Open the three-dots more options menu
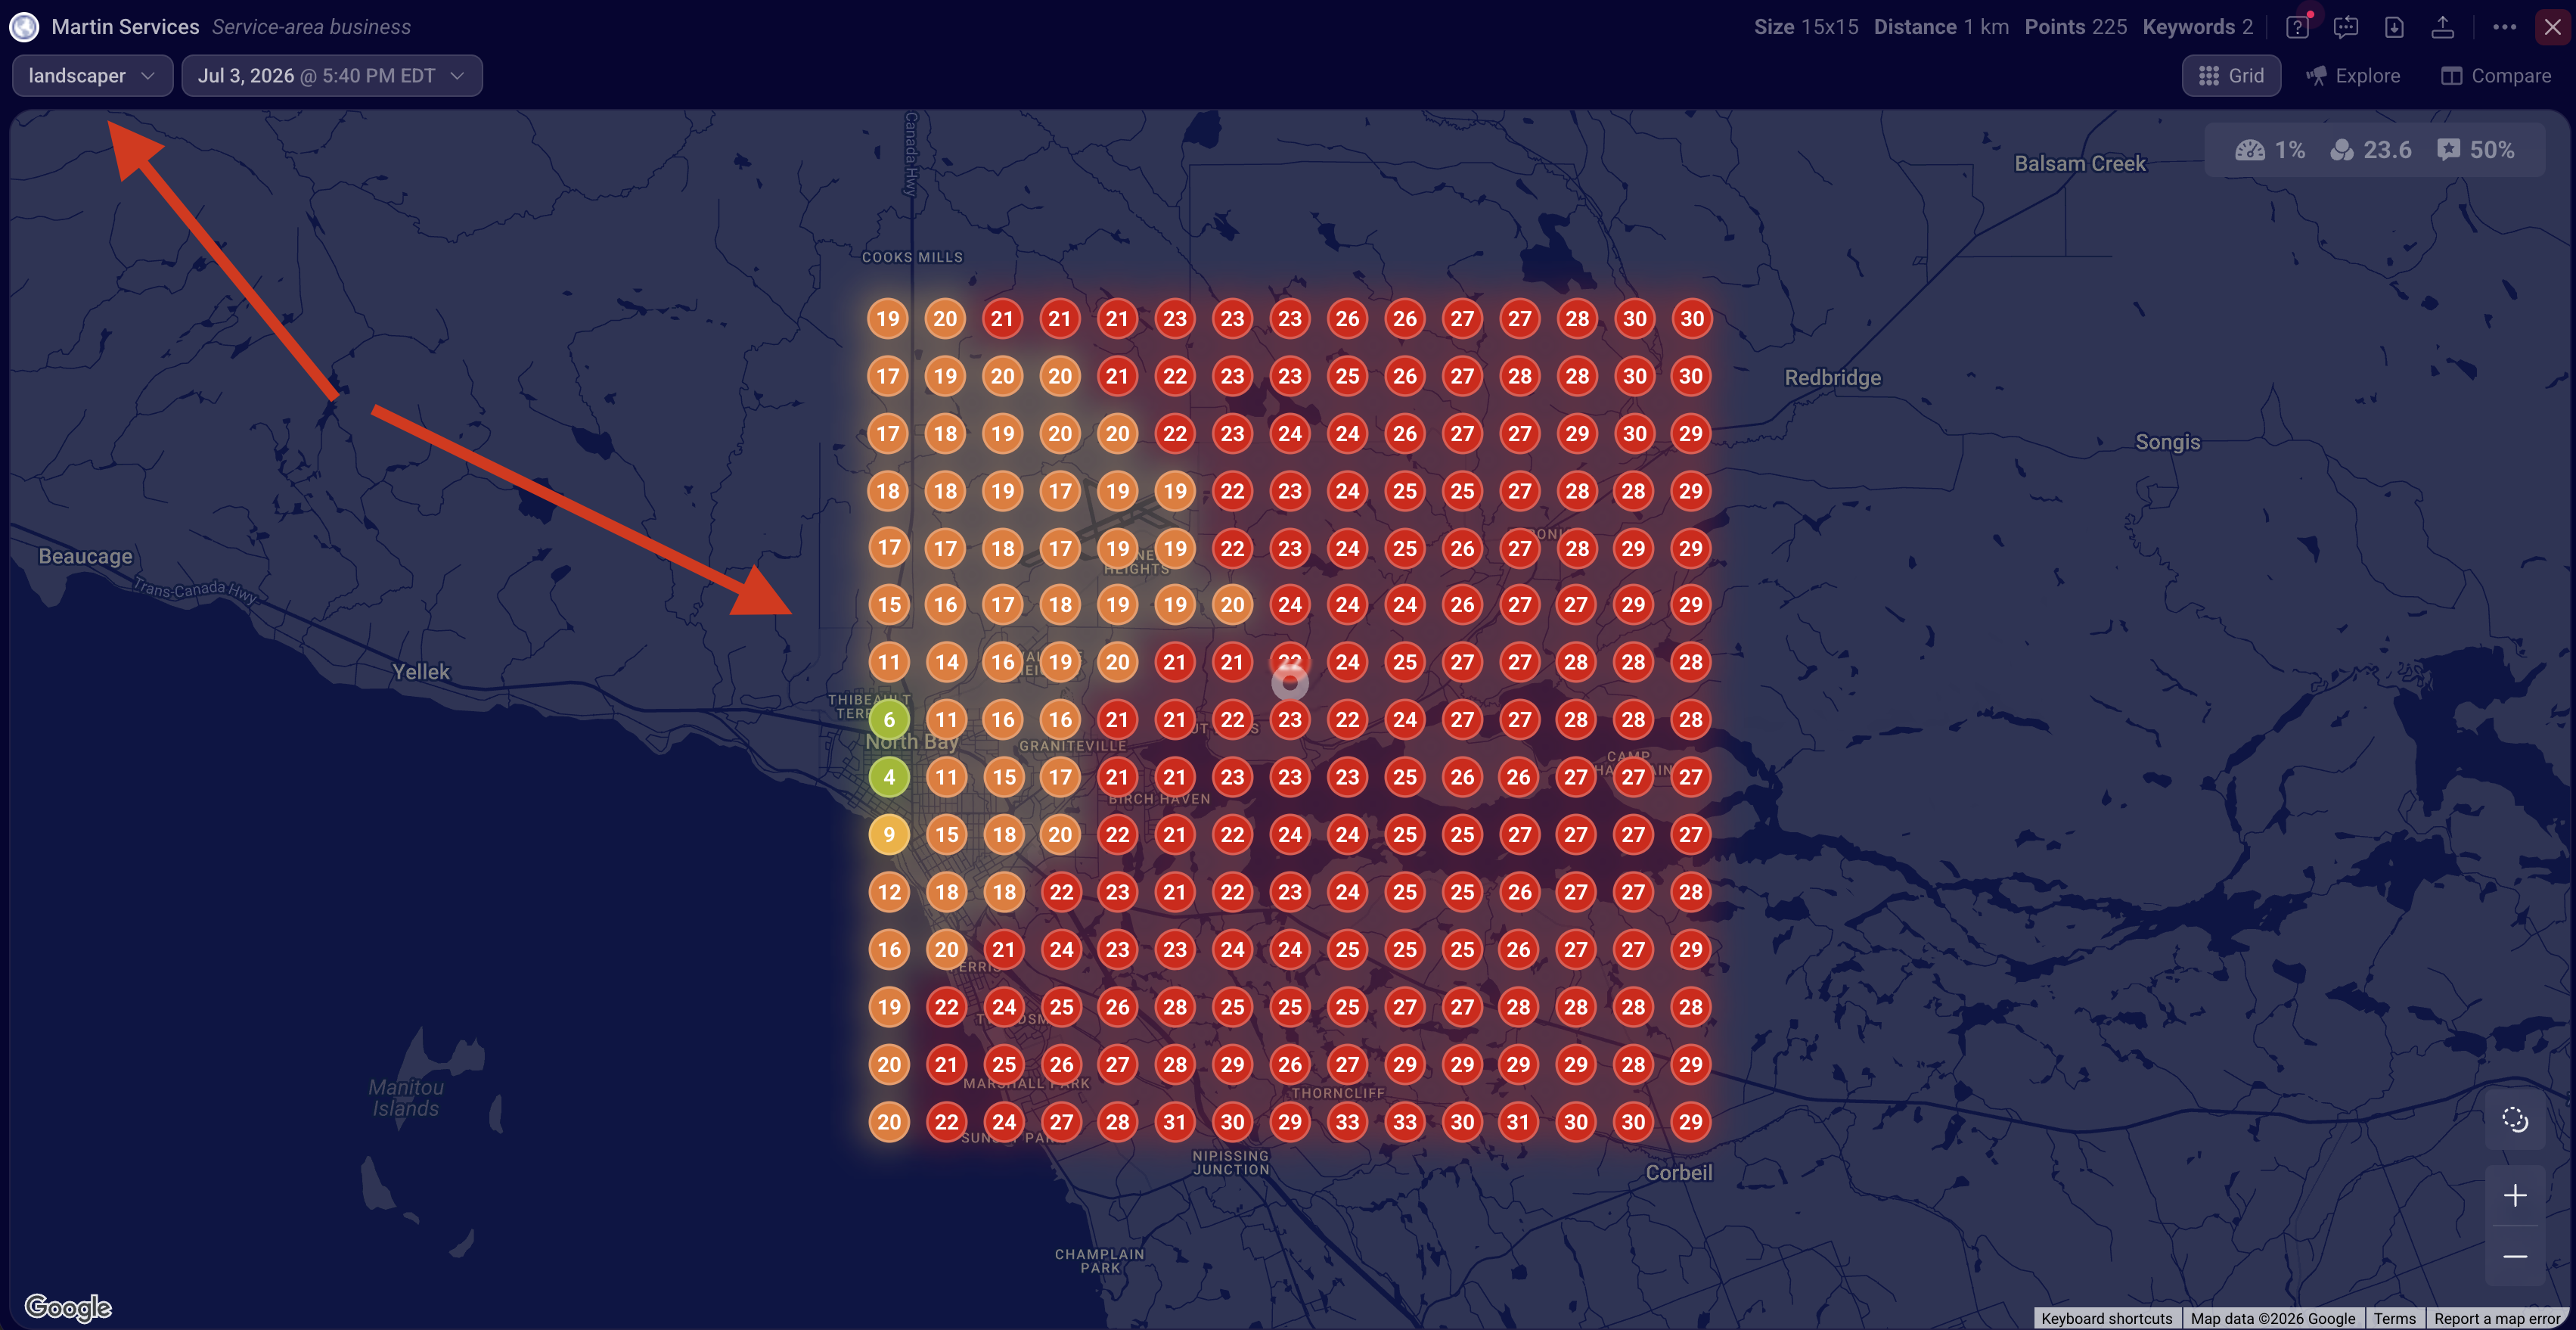The height and width of the screenshot is (1330, 2576). click(2504, 27)
